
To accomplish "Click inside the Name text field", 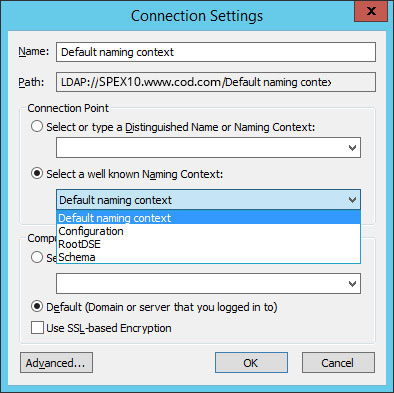I will tap(216, 52).
